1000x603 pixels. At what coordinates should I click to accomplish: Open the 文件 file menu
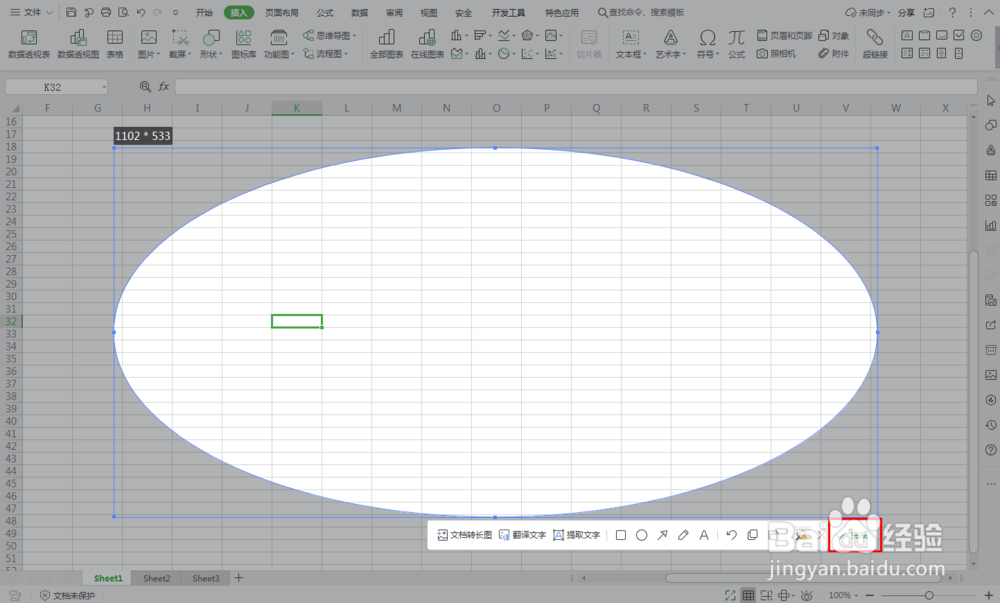point(31,12)
